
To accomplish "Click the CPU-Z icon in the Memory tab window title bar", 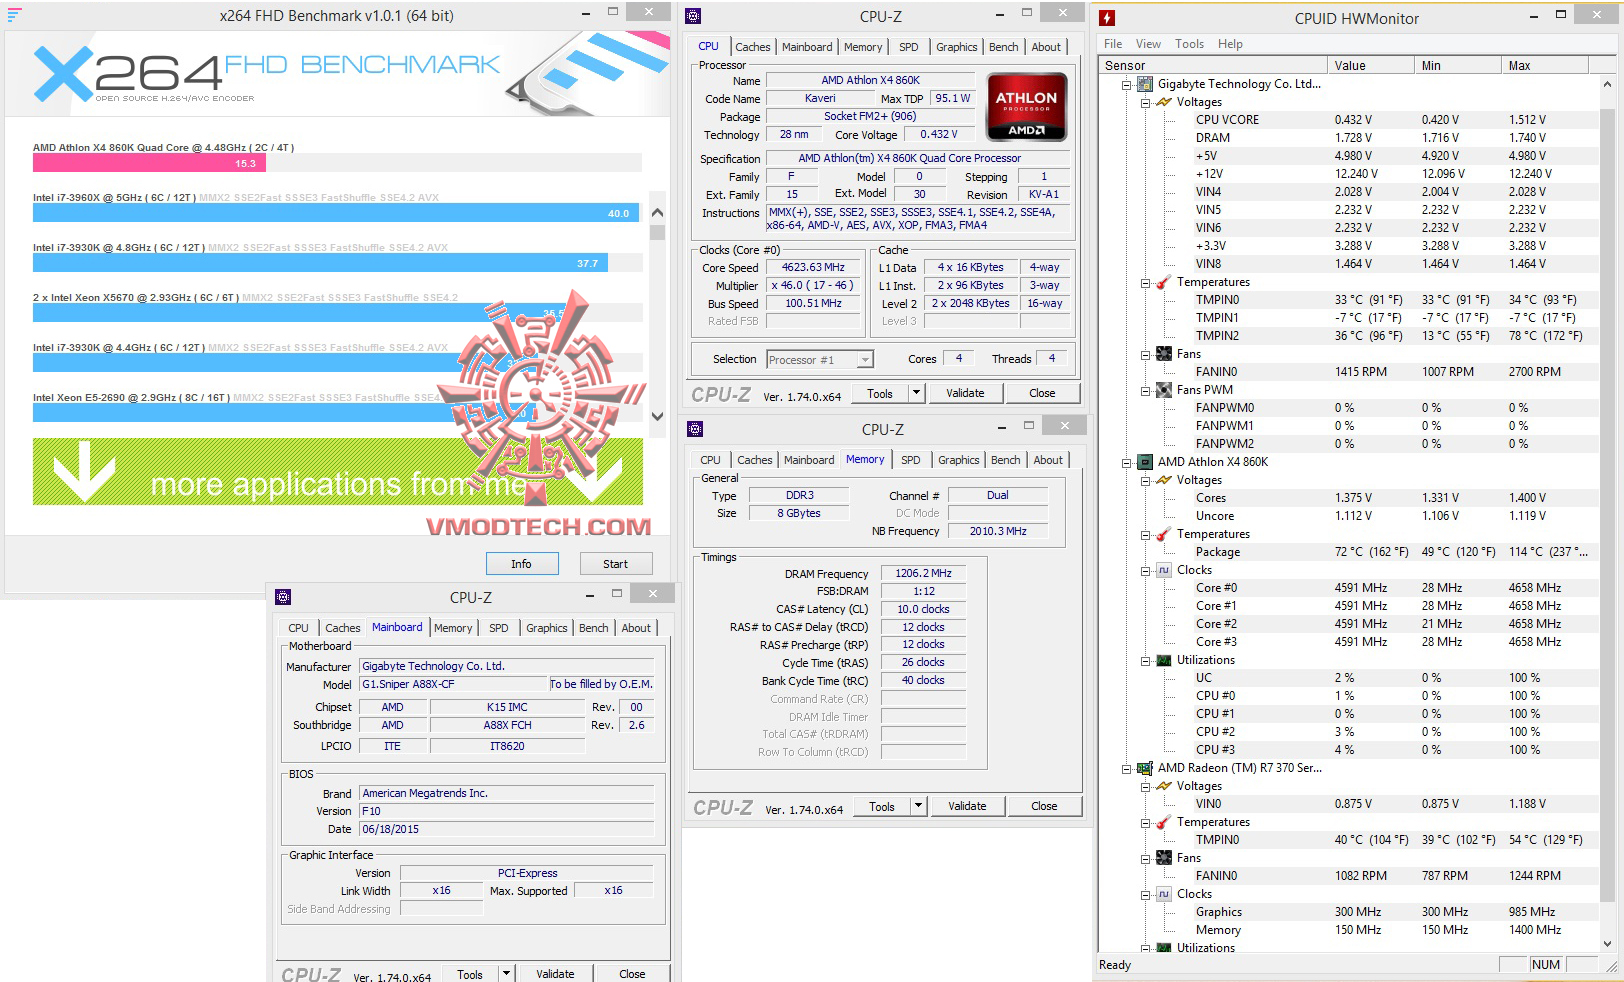I will (695, 429).
